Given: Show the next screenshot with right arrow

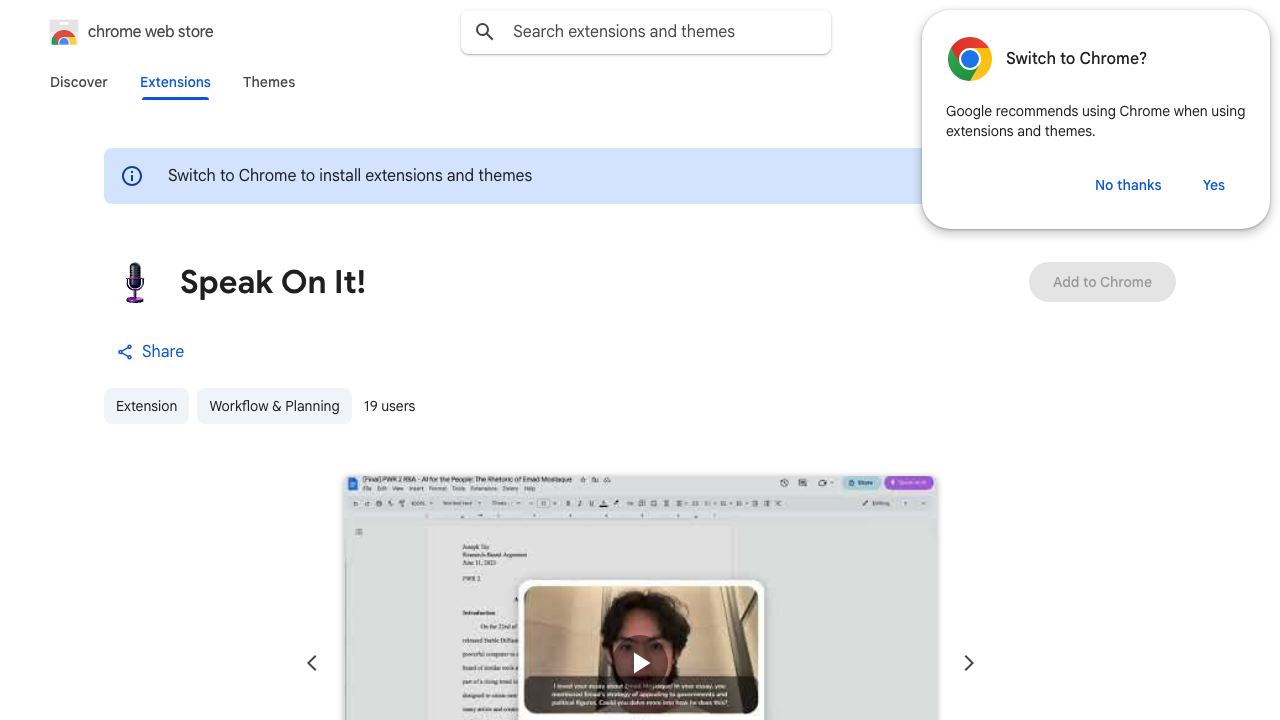Looking at the screenshot, I should click(x=968, y=663).
